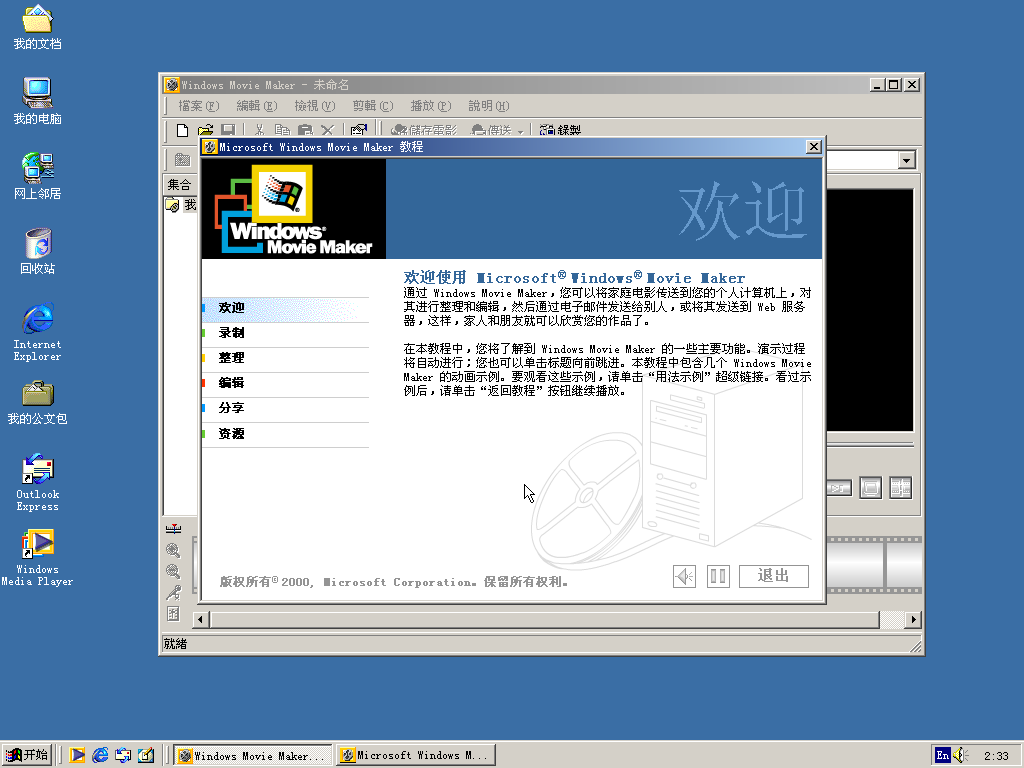Open 网上邻居 desktop icon

click(37, 176)
